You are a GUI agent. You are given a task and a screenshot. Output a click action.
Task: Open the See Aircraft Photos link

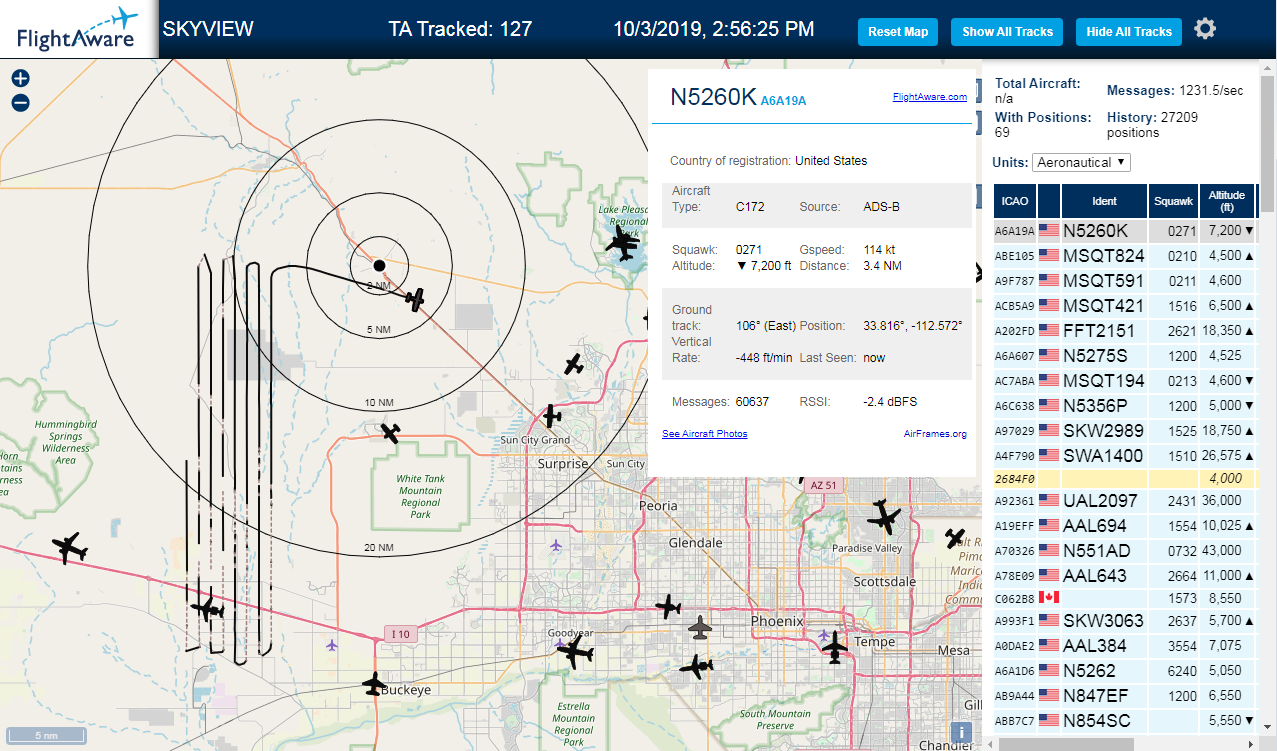[x=705, y=434]
